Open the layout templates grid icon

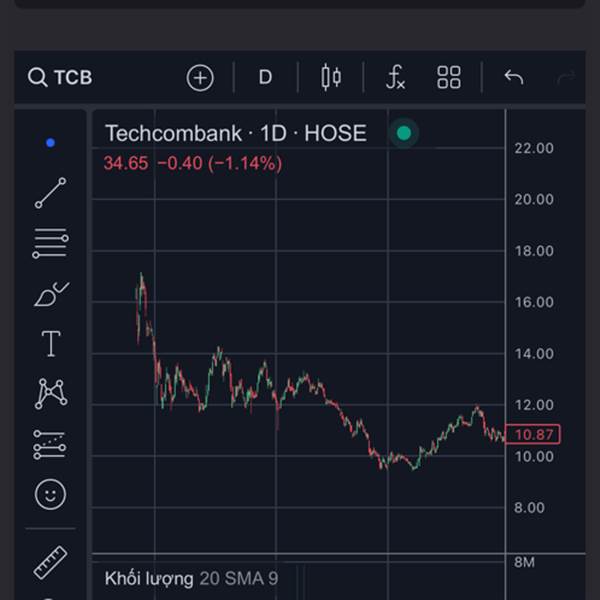pos(449,78)
